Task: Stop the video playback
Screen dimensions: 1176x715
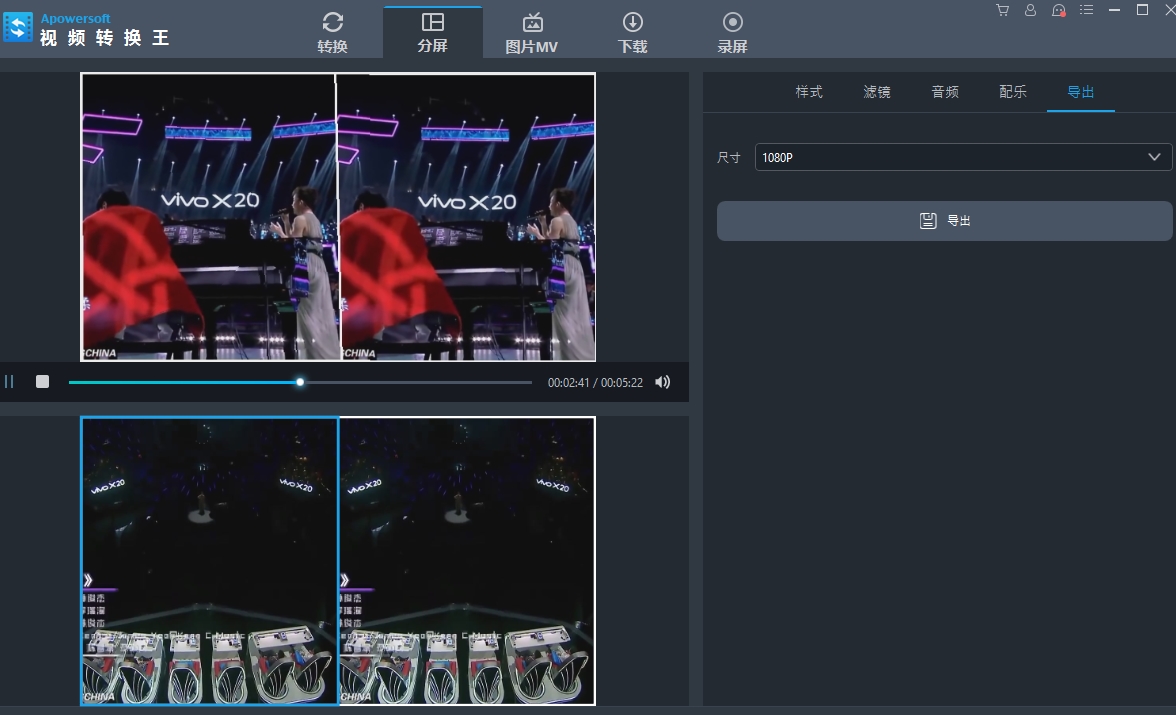Action: coord(42,382)
